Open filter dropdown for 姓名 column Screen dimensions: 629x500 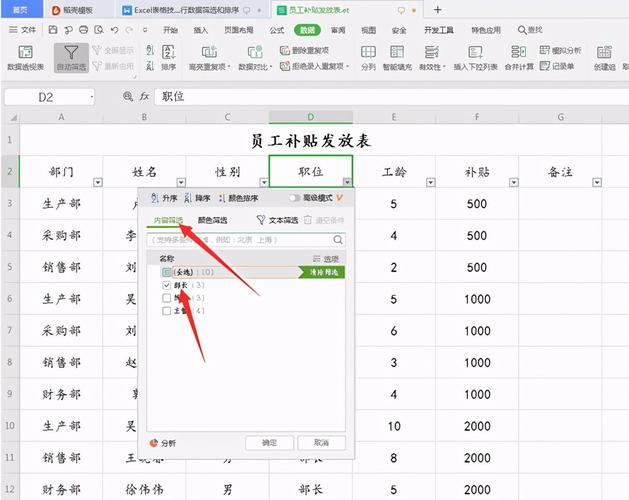[181, 183]
